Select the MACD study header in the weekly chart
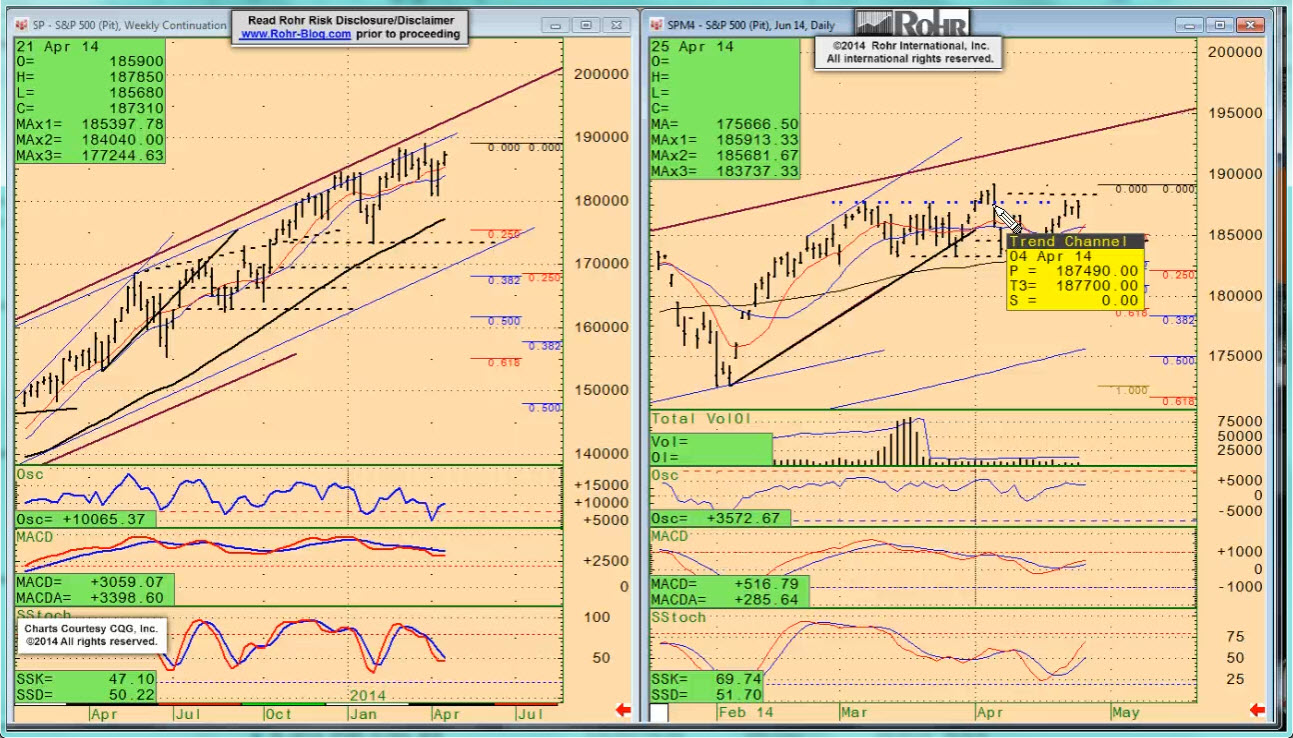1293x738 pixels. (35, 537)
